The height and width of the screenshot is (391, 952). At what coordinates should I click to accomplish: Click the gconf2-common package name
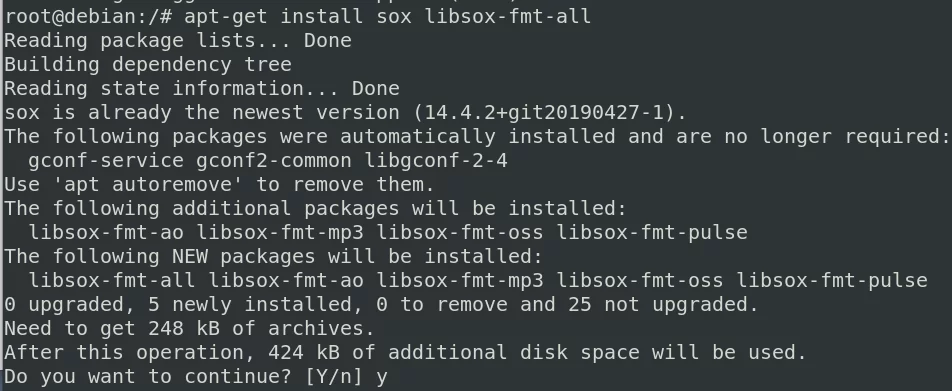point(274,160)
